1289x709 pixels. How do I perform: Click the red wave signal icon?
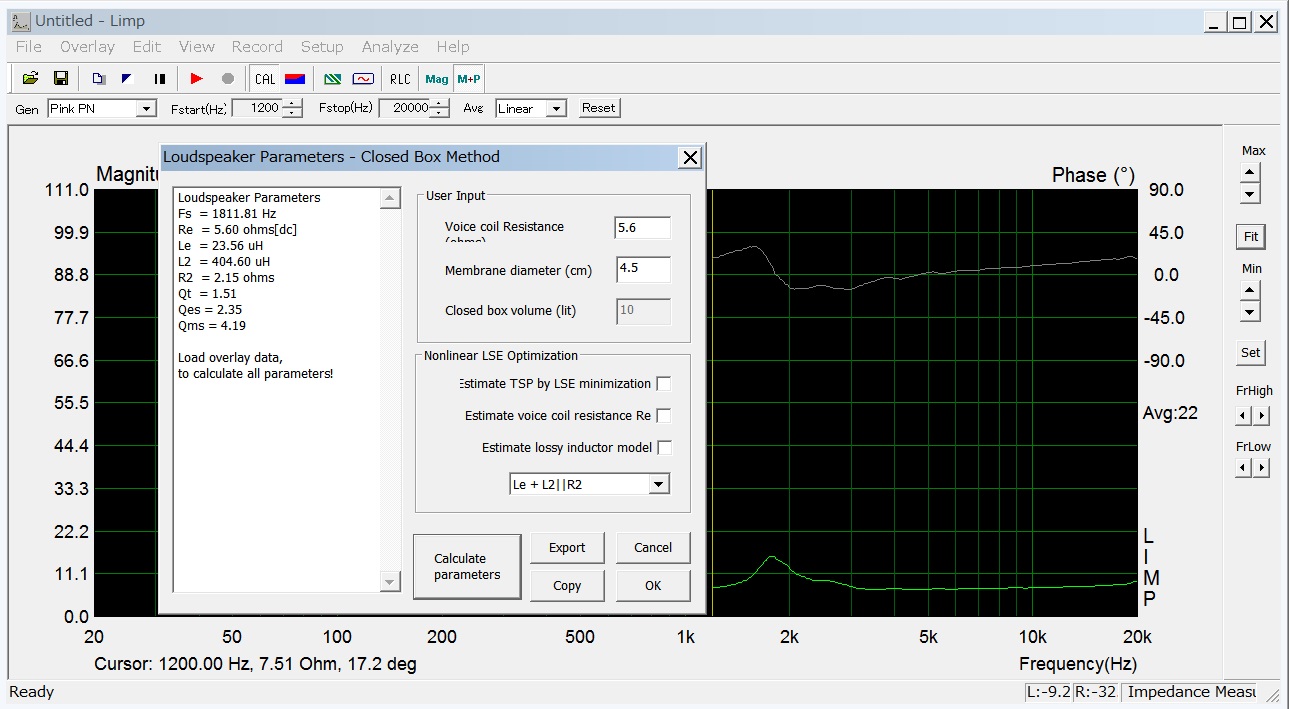pos(362,78)
